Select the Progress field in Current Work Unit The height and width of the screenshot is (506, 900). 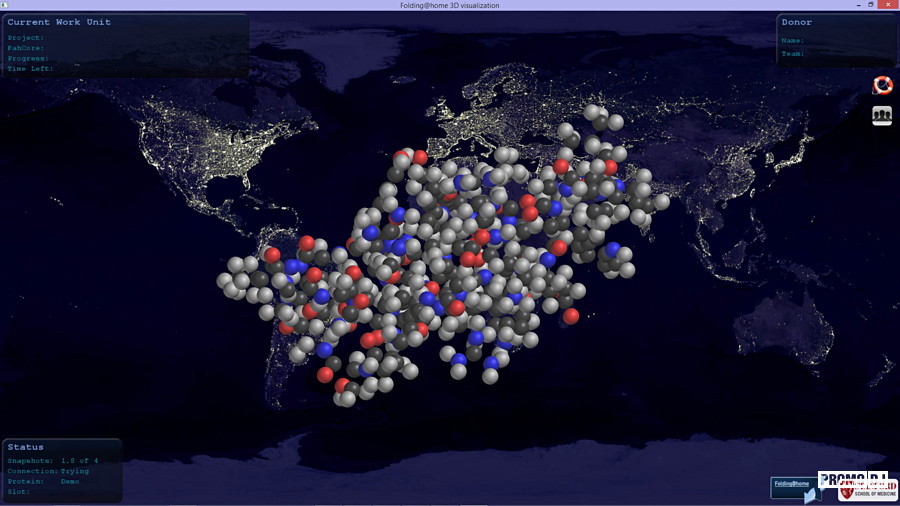(x=28, y=58)
